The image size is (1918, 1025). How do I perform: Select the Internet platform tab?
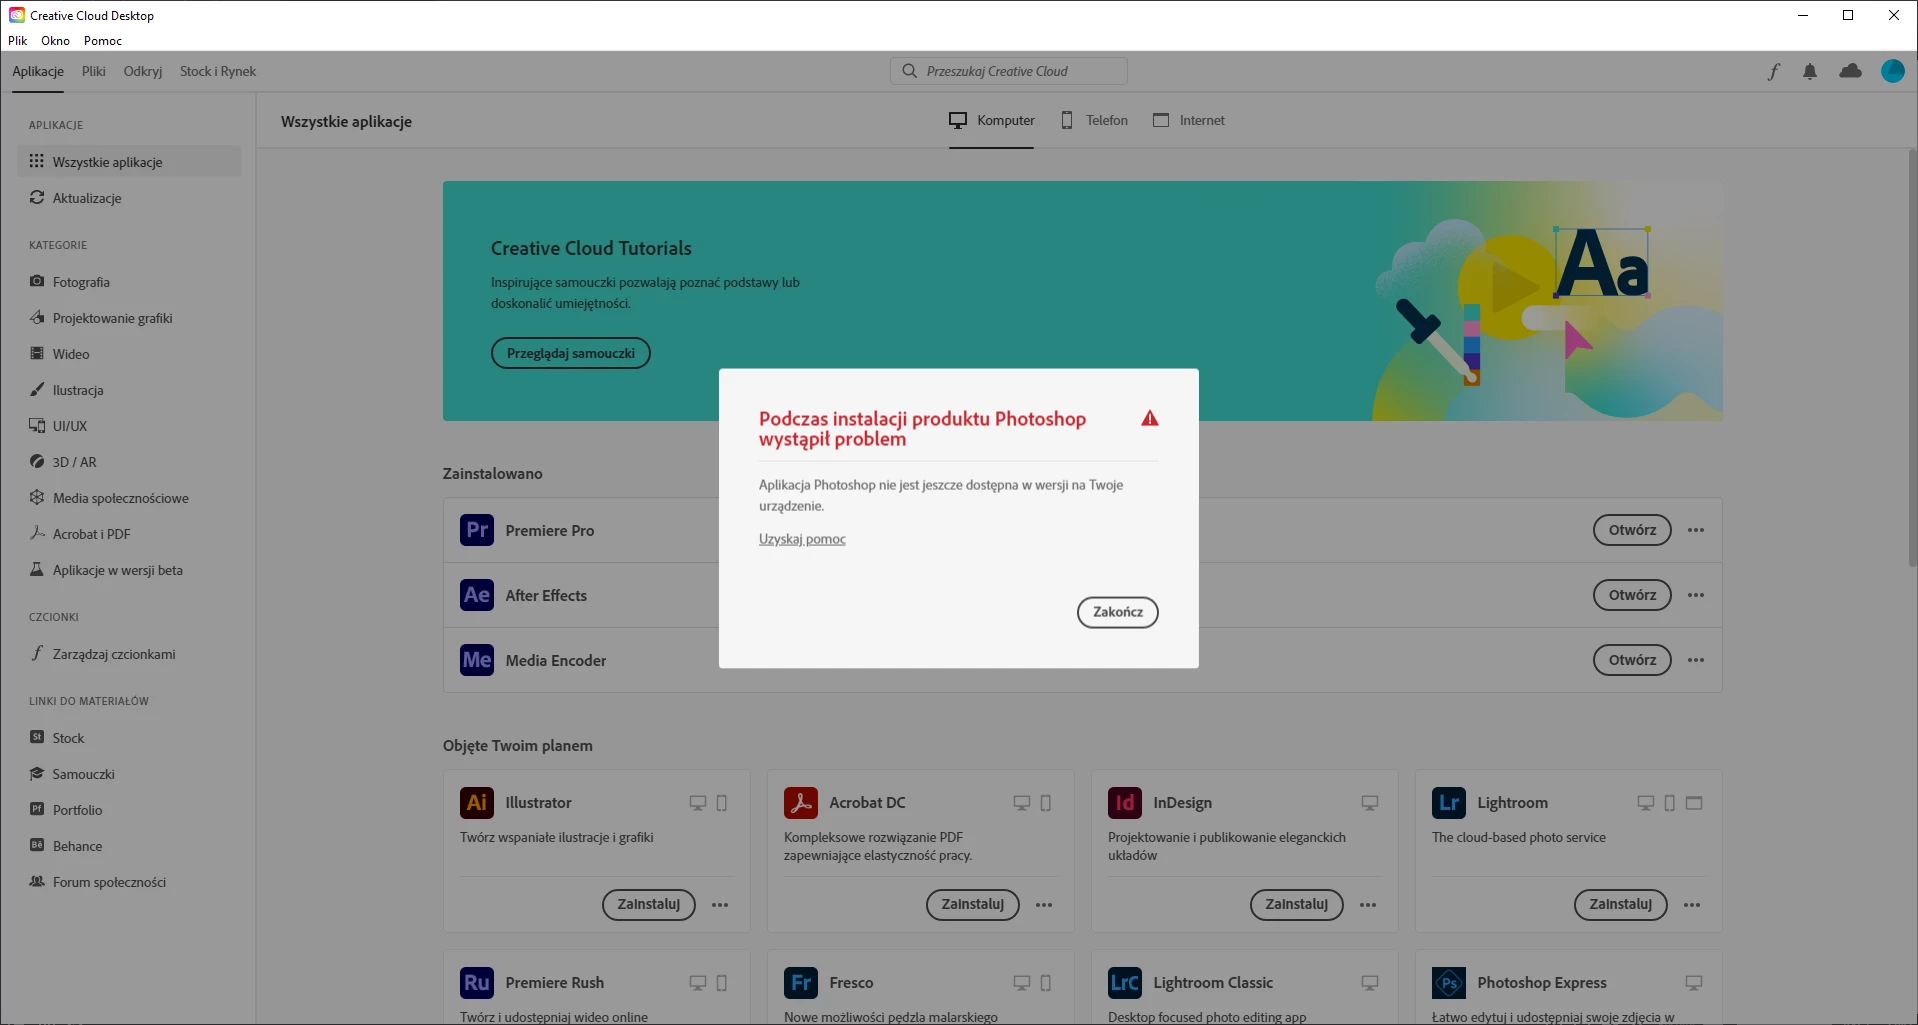click(x=1188, y=120)
